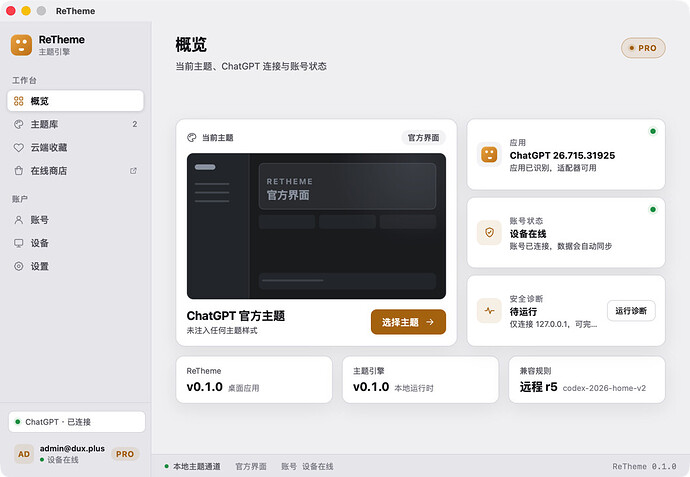Open the 设置 settings page
690x477 pixels.
point(75,266)
